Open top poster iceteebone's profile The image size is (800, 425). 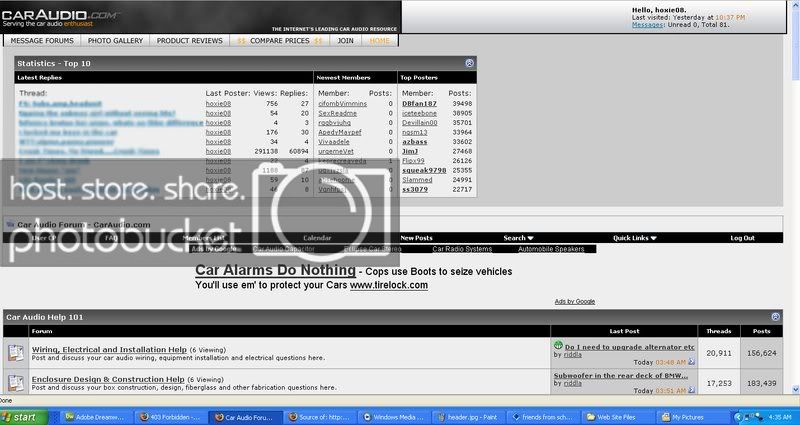click(419, 113)
